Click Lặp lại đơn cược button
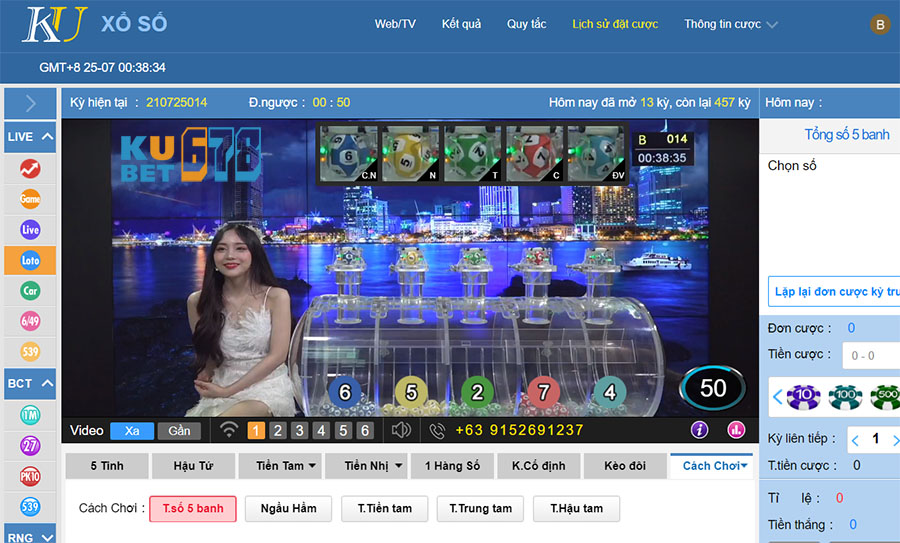 (x=834, y=292)
